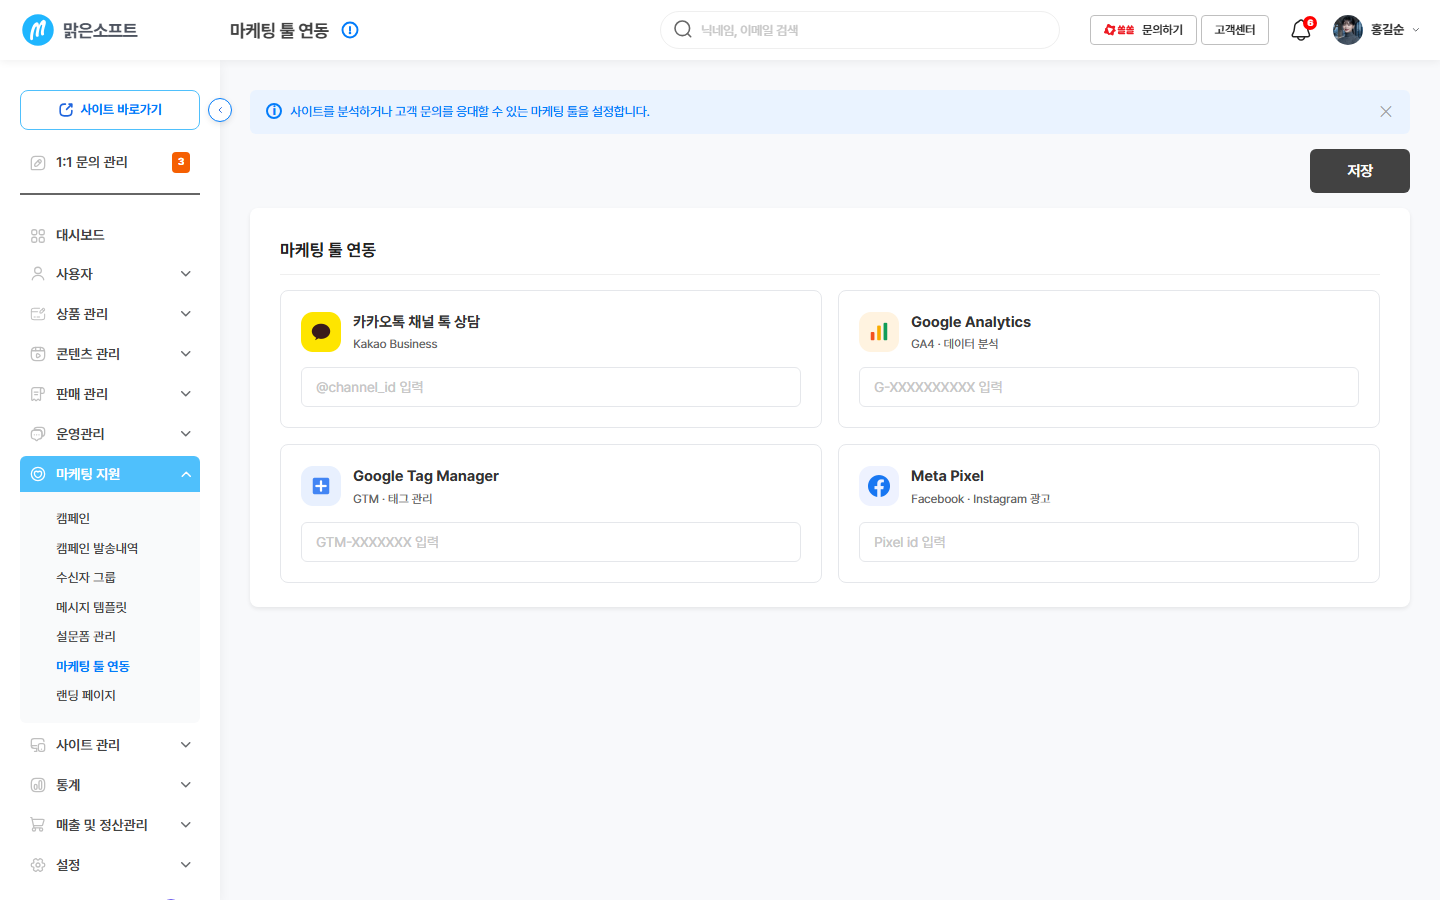
Task: Click the 설정 gear icon
Action: [x=38, y=865]
